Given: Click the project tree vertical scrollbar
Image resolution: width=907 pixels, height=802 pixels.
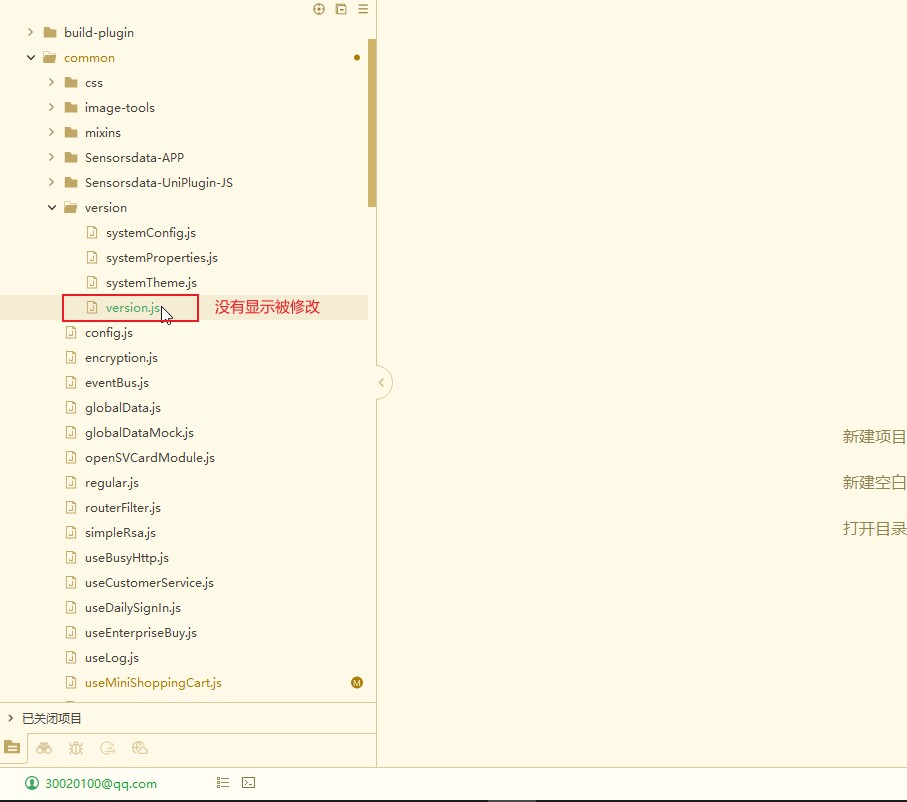Looking at the screenshot, I should coord(372,120).
